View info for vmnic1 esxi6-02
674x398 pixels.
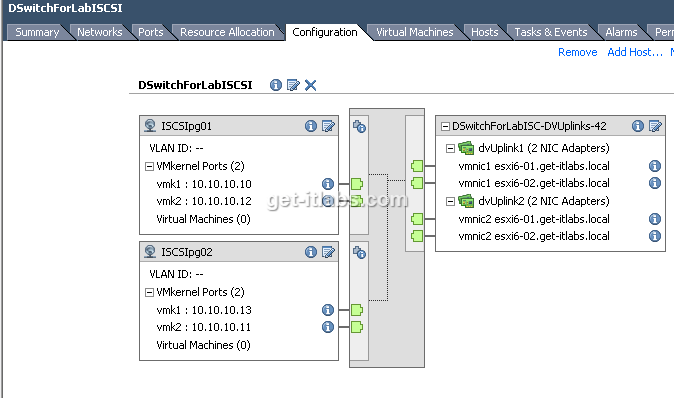click(x=655, y=183)
